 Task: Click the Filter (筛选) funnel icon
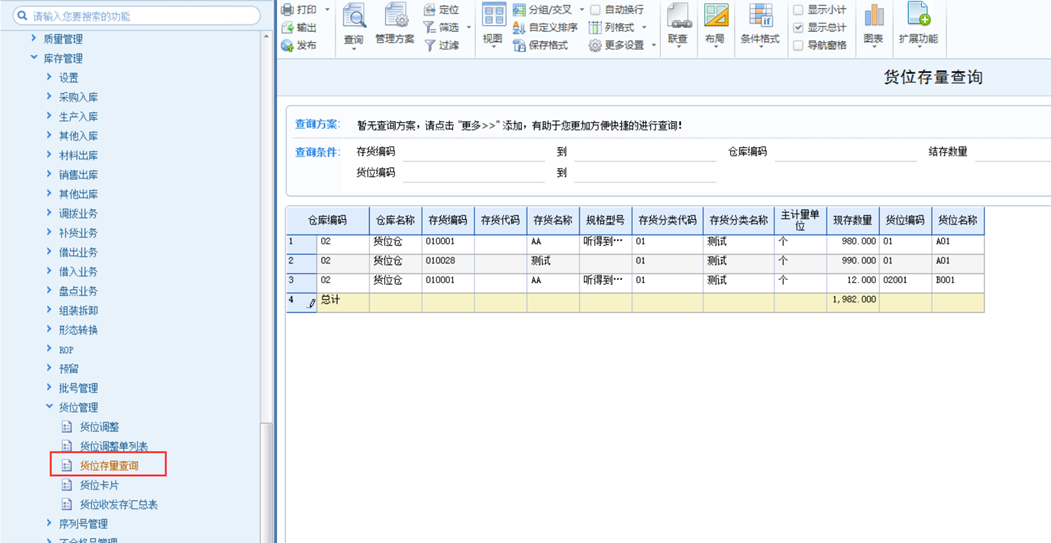coord(430,27)
